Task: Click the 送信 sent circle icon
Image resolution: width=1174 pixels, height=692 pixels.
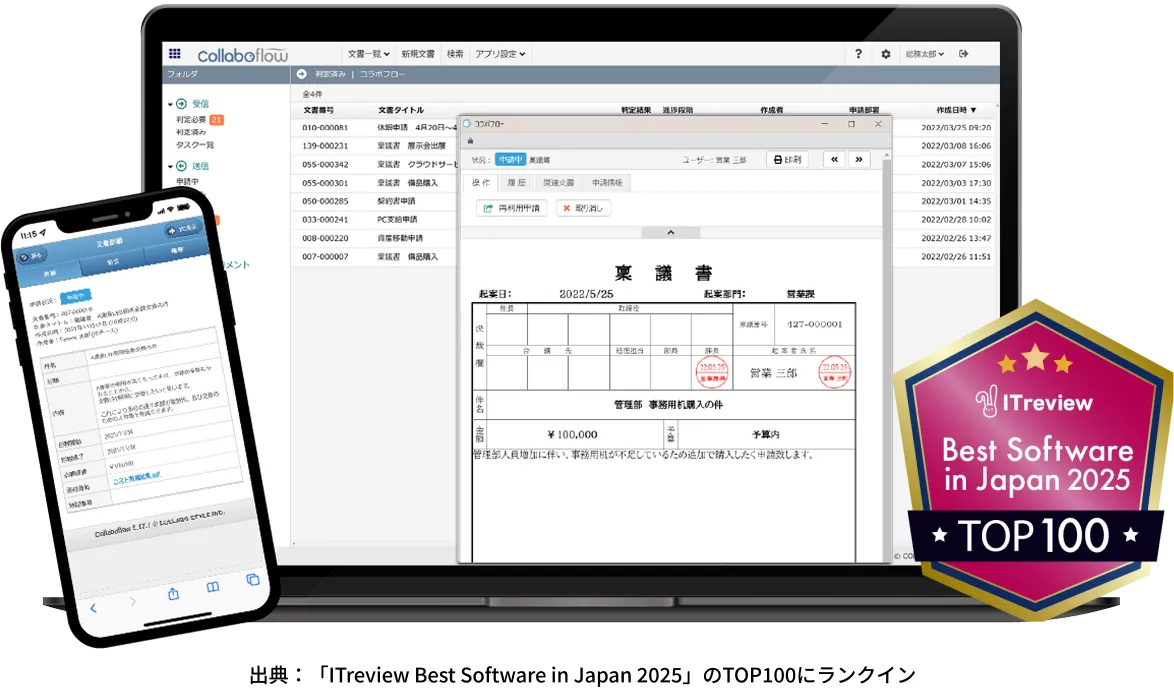Action: (x=181, y=166)
